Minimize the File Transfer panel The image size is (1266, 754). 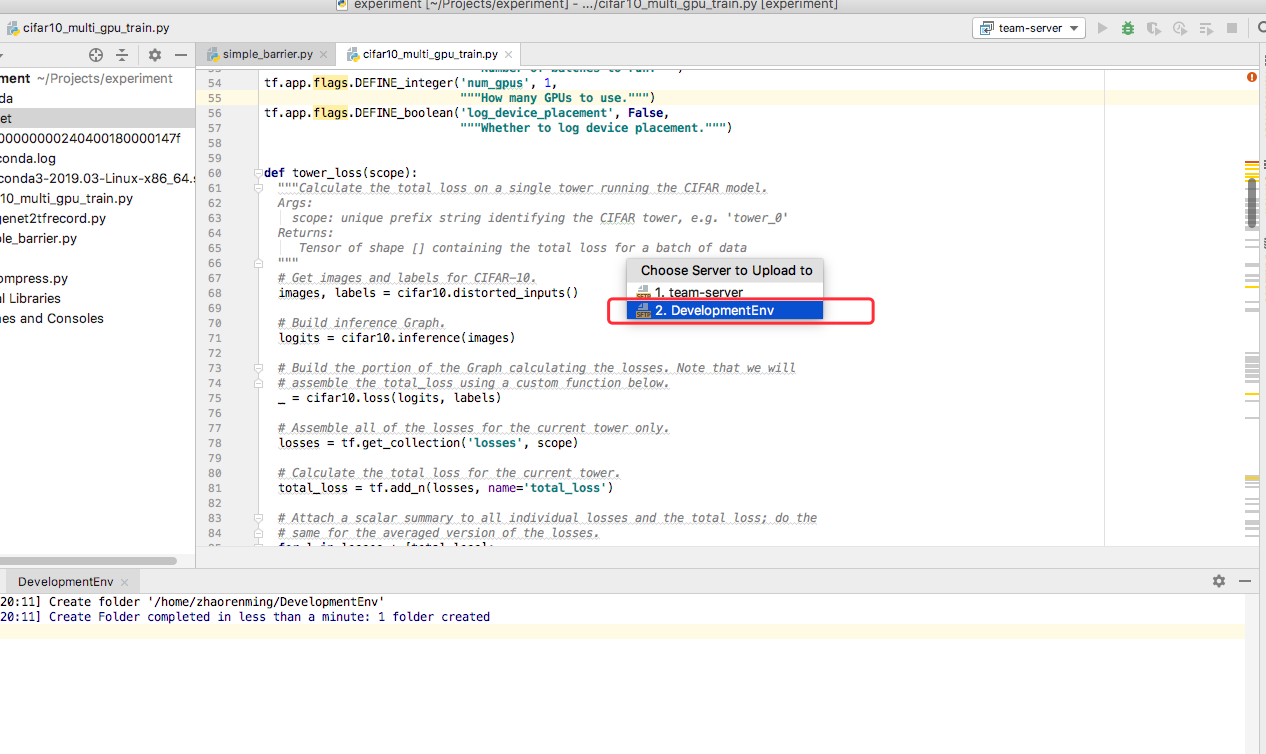pyautogui.click(x=1245, y=581)
